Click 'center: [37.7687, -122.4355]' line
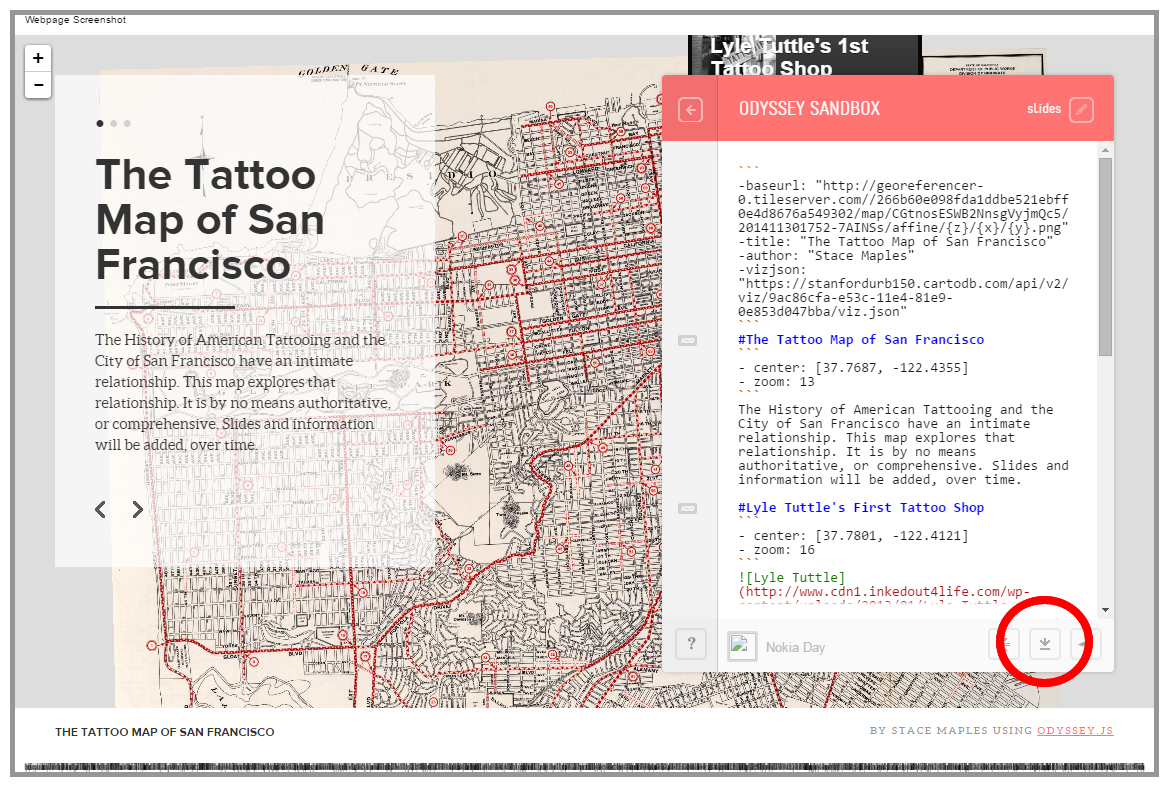The width and height of the screenshot is (1169, 787). point(853,367)
